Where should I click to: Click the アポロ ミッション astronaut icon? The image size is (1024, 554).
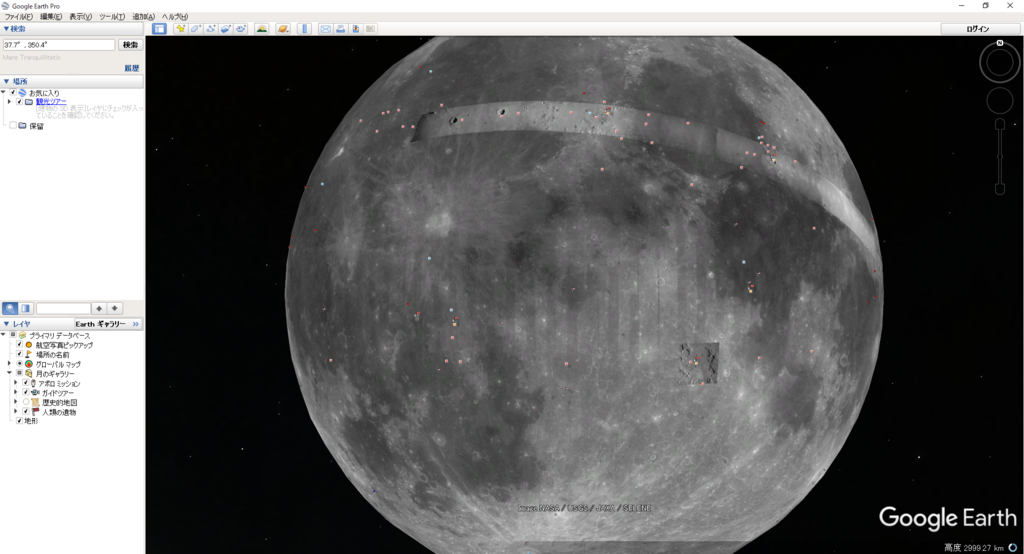(x=33, y=383)
